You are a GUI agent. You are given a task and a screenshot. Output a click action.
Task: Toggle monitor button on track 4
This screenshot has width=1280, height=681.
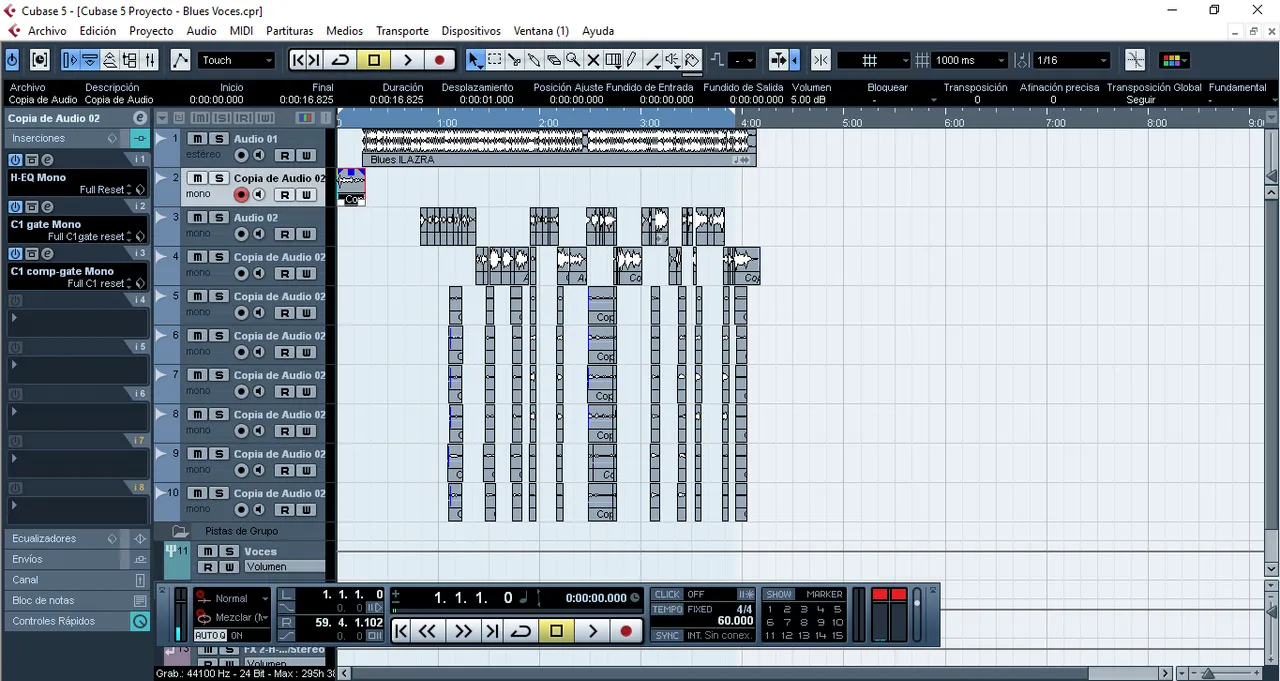click(x=258, y=273)
